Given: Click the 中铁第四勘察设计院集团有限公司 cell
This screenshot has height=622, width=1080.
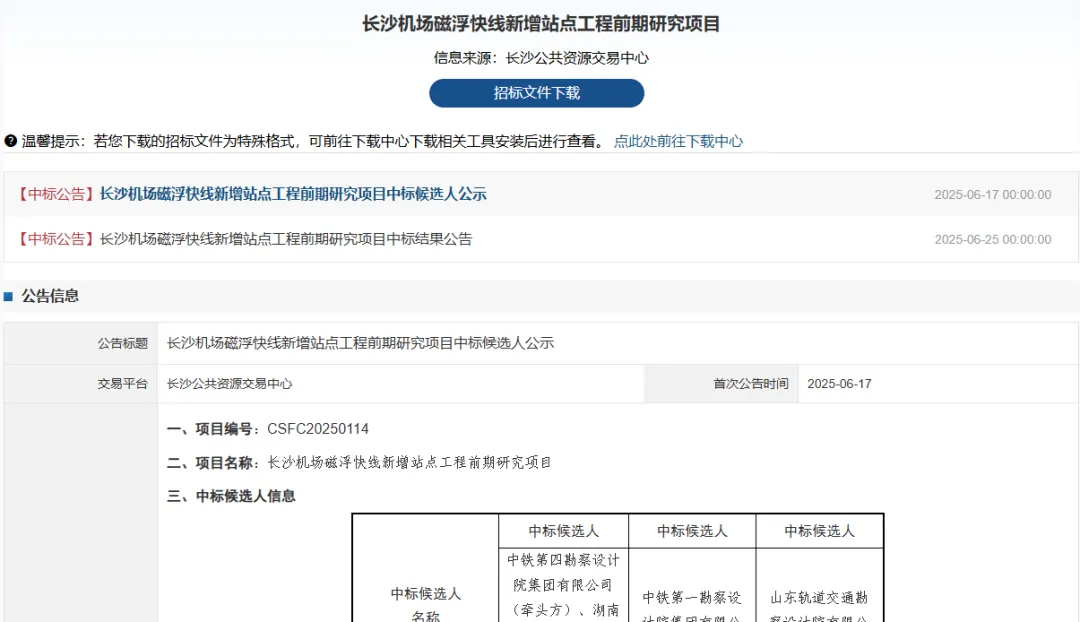Looking at the screenshot, I should (x=563, y=585).
